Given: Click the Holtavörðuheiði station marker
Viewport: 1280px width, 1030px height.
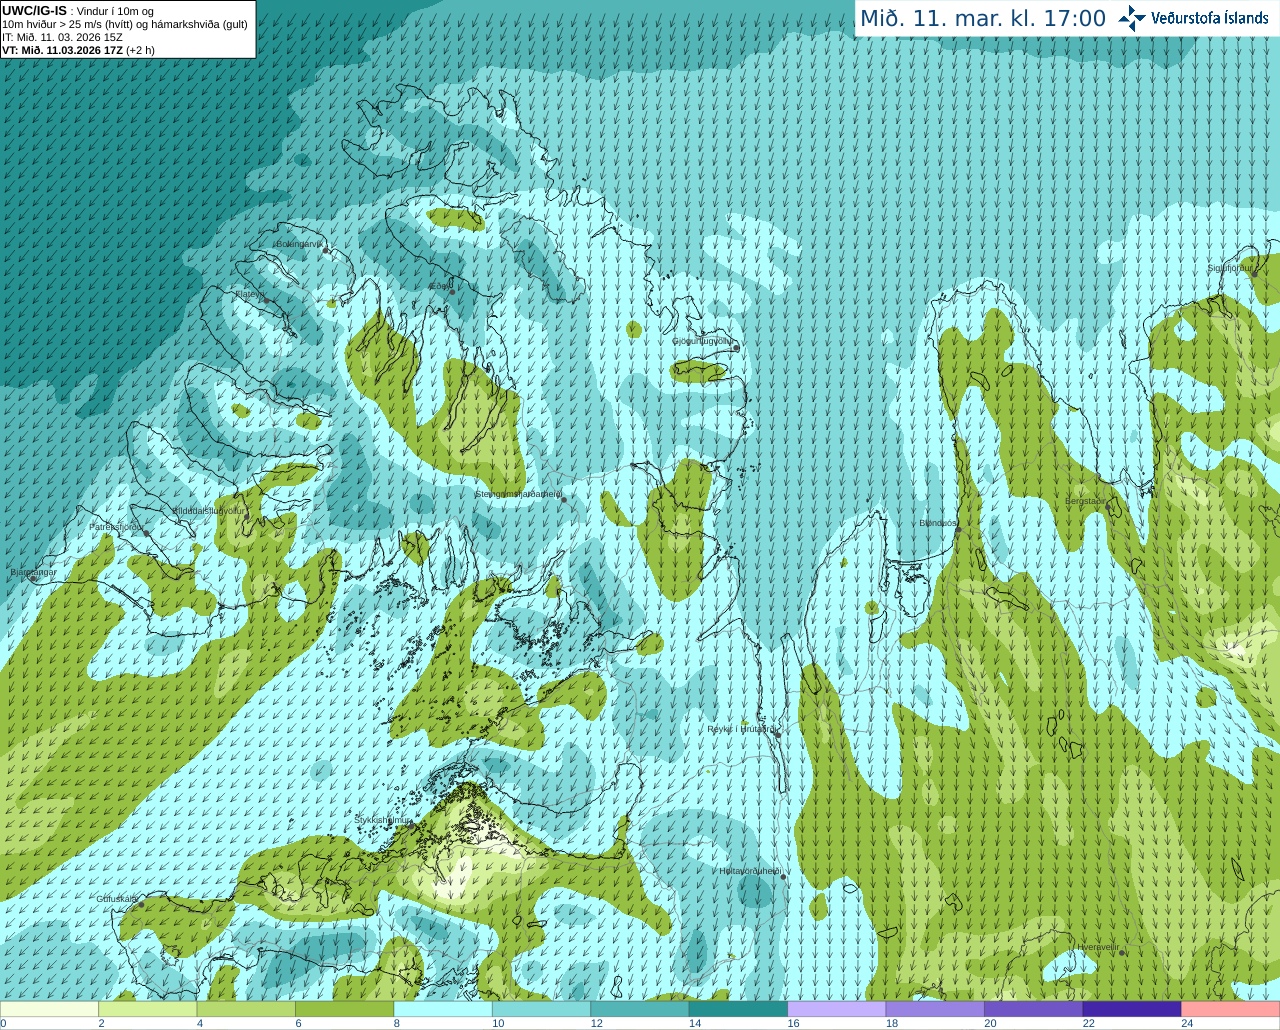Looking at the screenshot, I should [783, 877].
